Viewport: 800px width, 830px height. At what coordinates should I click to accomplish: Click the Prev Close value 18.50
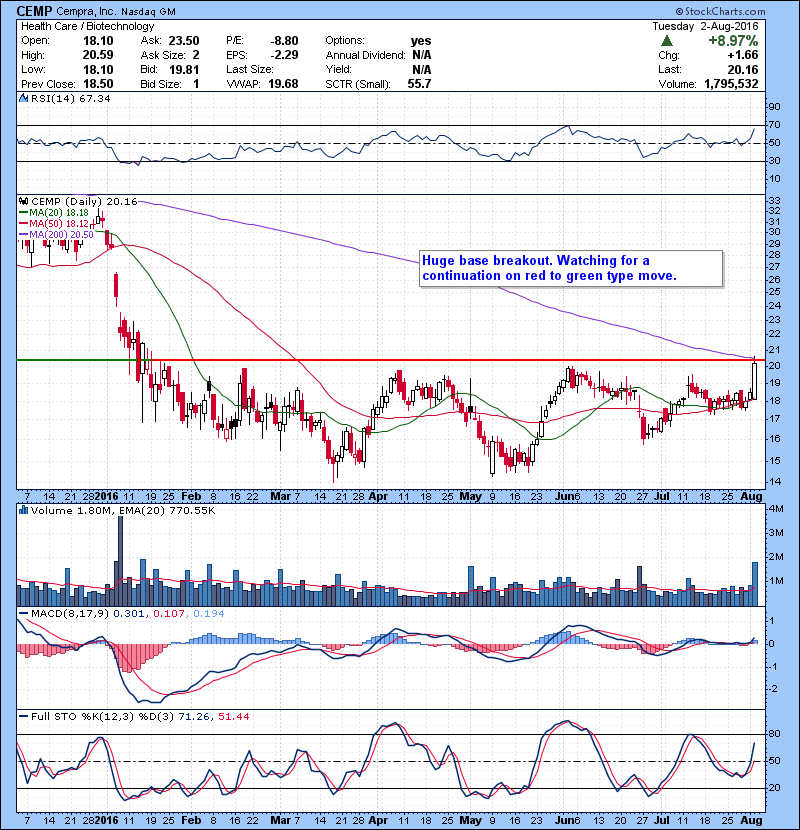pyautogui.click(x=98, y=84)
